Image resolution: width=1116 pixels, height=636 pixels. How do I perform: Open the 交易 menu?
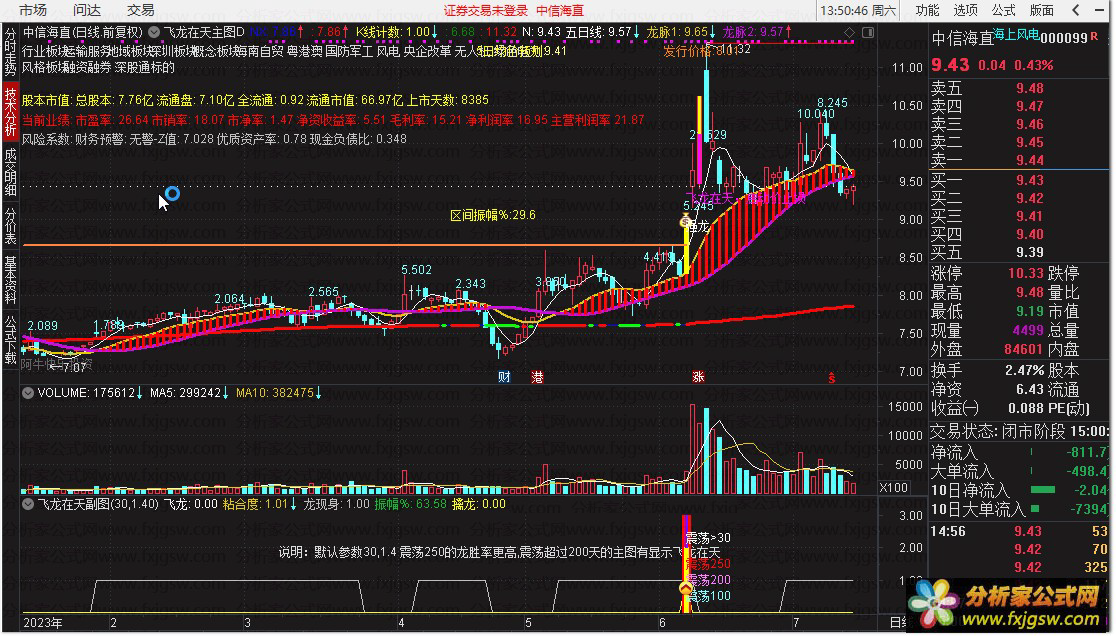point(141,10)
